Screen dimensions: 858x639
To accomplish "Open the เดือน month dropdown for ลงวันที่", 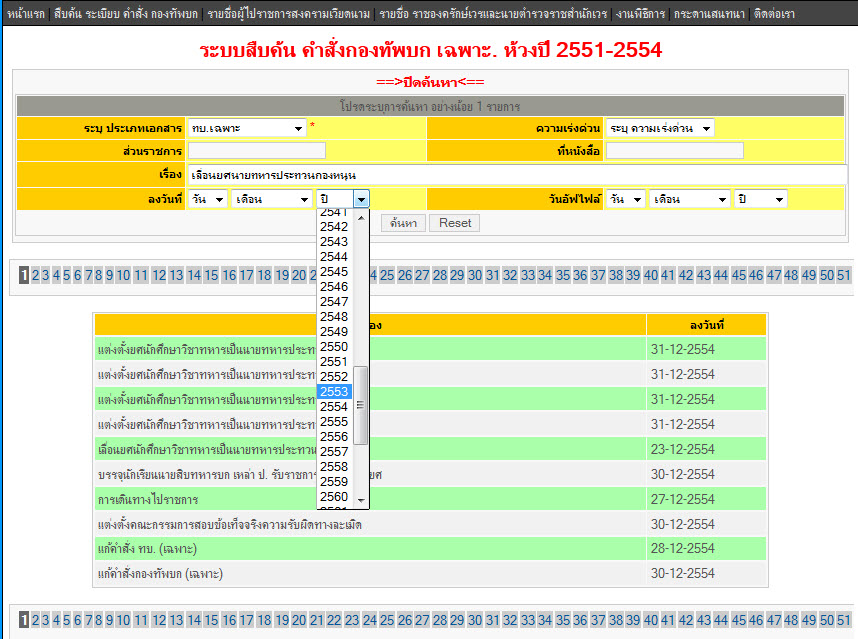I will tap(272, 199).
